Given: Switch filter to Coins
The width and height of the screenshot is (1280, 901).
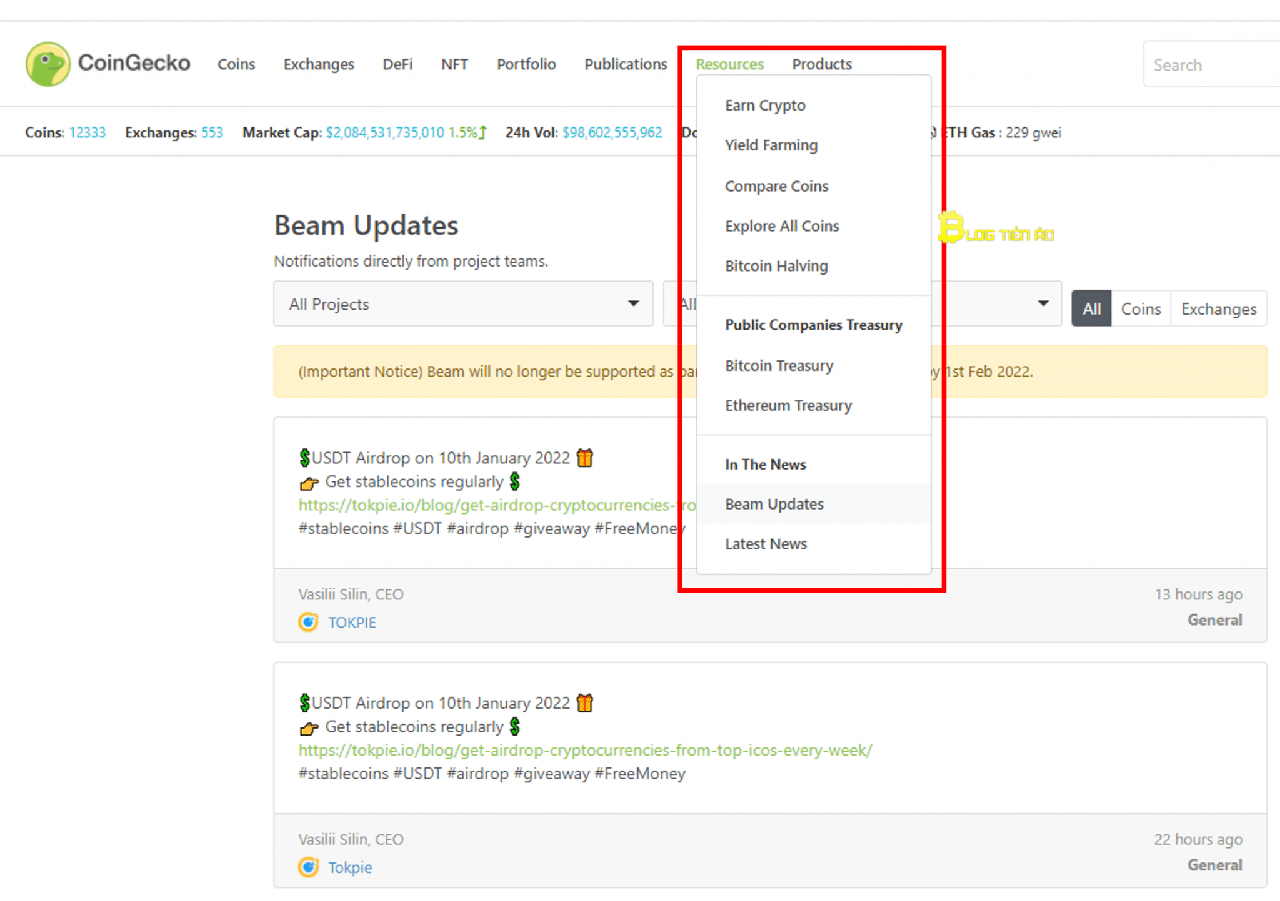Looking at the screenshot, I should (1140, 309).
